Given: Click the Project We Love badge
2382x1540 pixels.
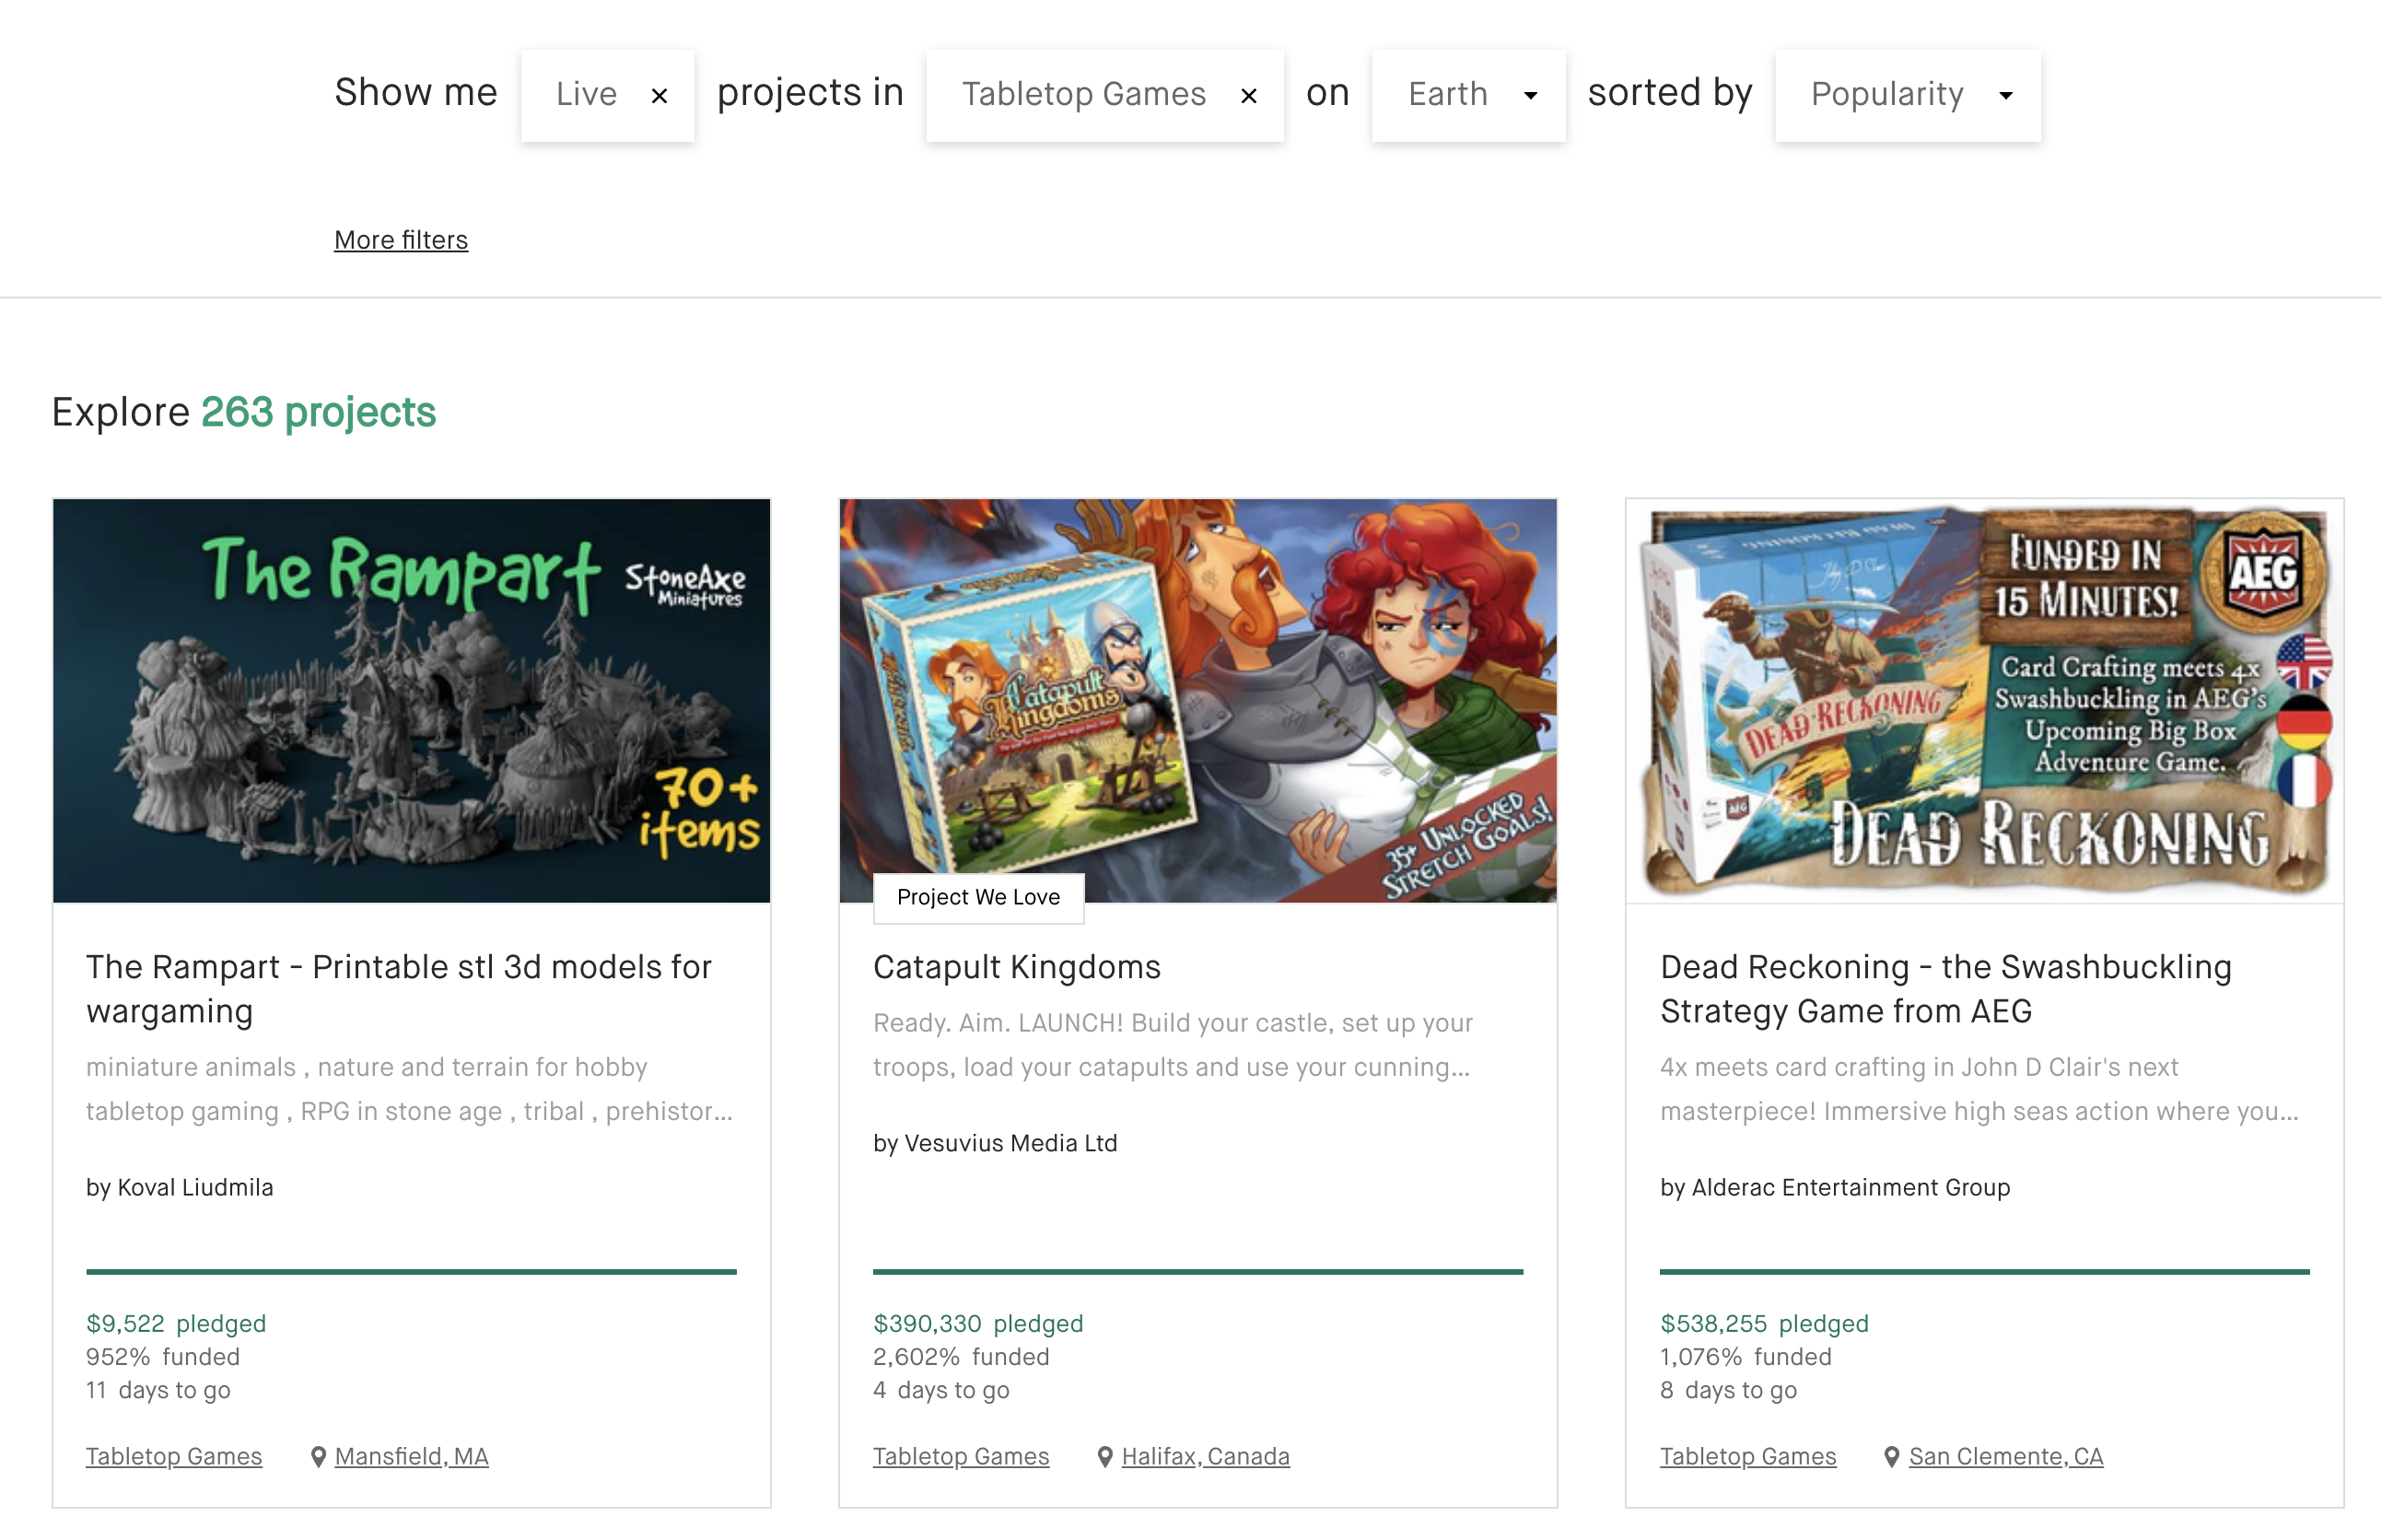Looking at the screenshot, I should (977, 897).
